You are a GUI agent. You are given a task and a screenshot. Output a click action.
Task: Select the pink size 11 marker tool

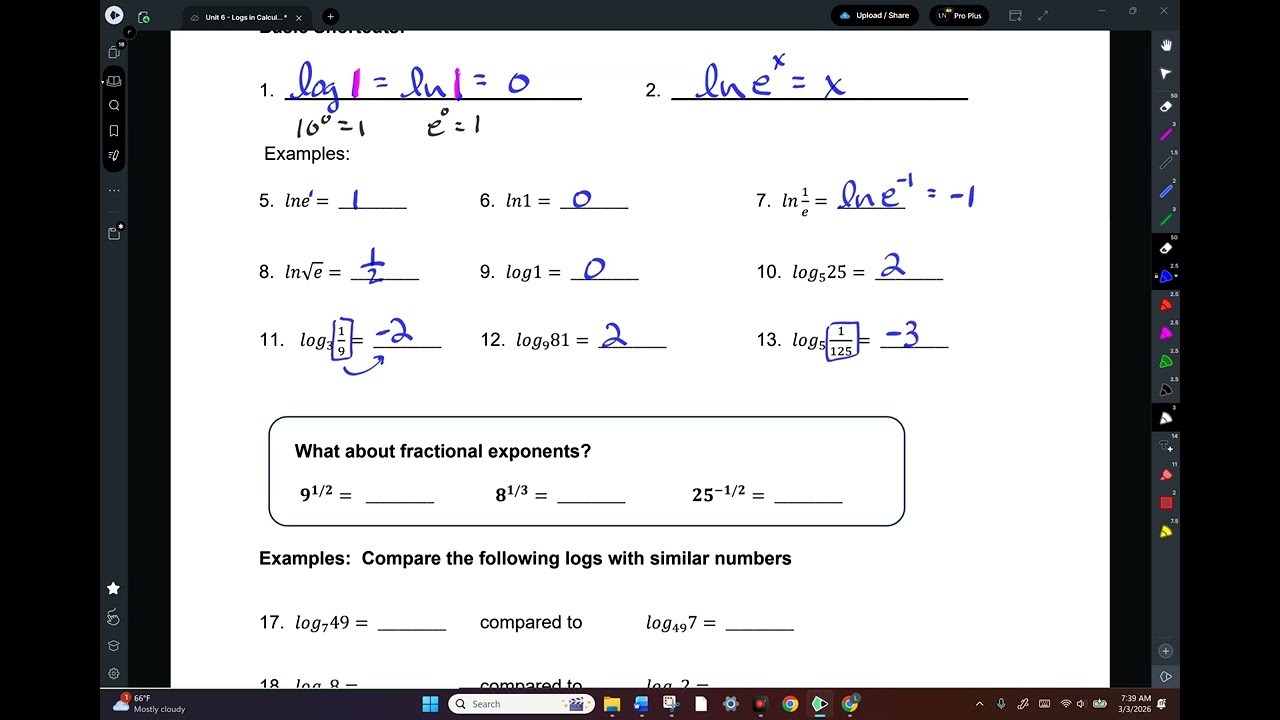click(x=1166, y=475)
